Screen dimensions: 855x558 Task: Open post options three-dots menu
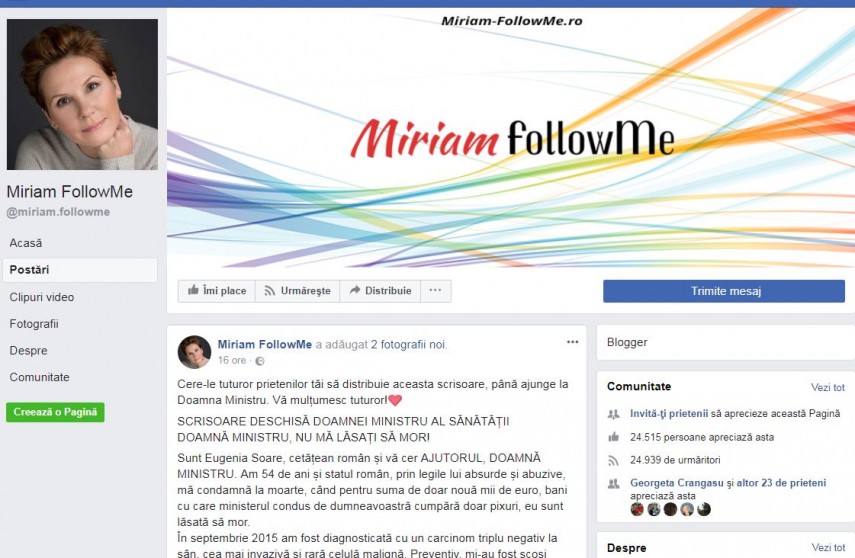[x=572, y=342]
